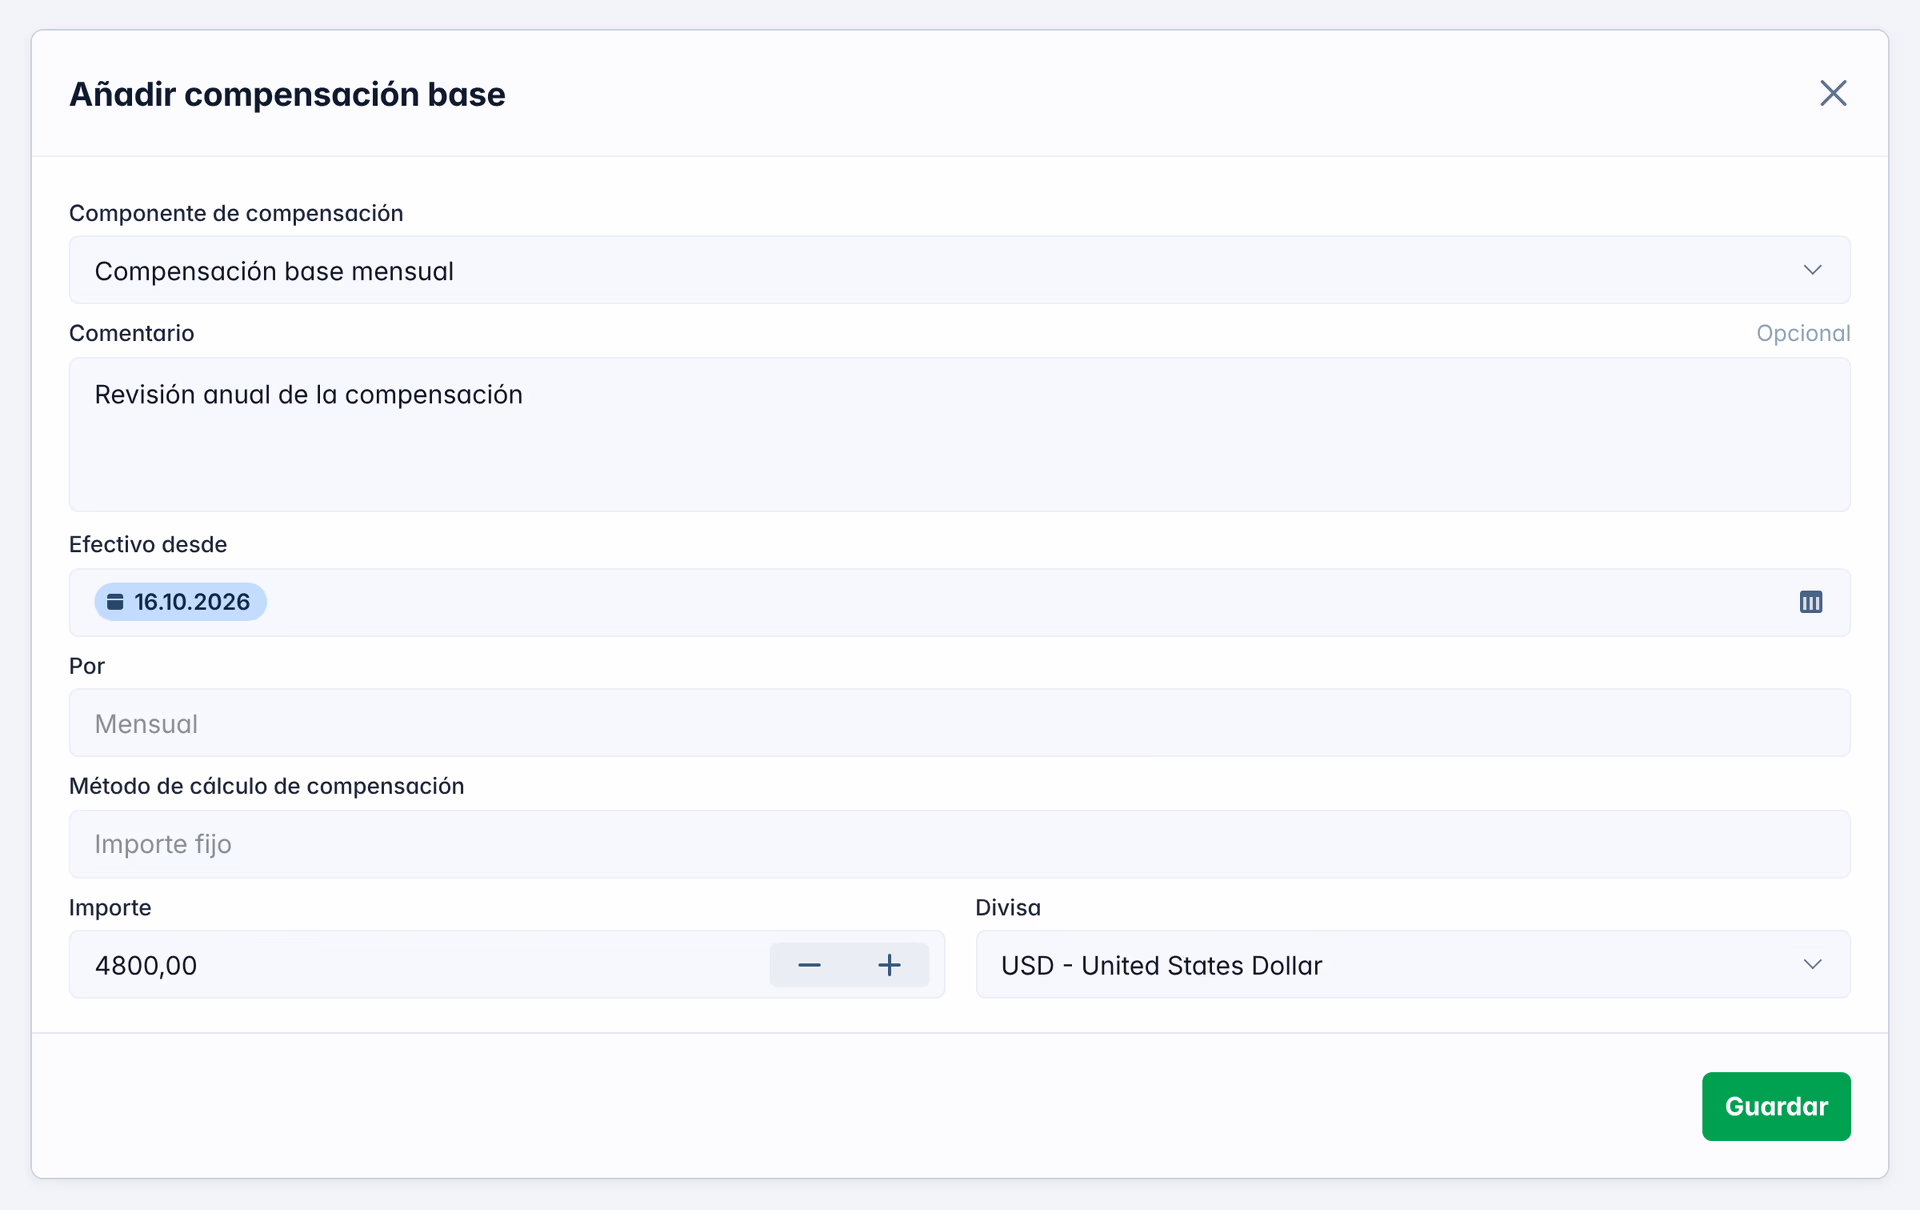Expand Componente de compensación chevron
Screen dimensions: 1920x1210
pos(1812,270)
